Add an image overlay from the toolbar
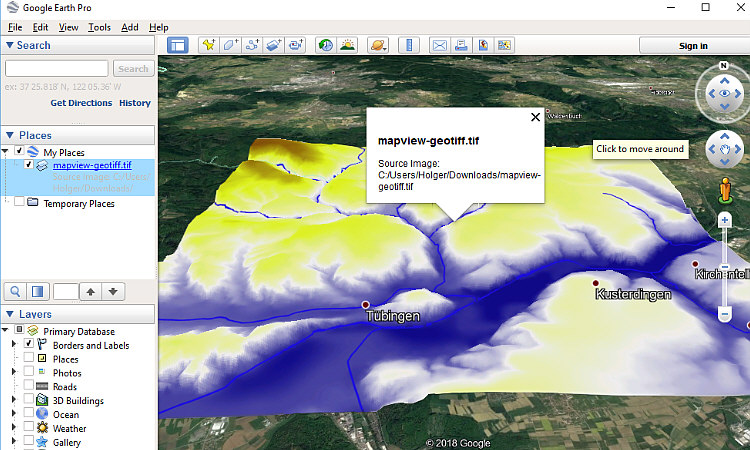 tap(274, 45)
